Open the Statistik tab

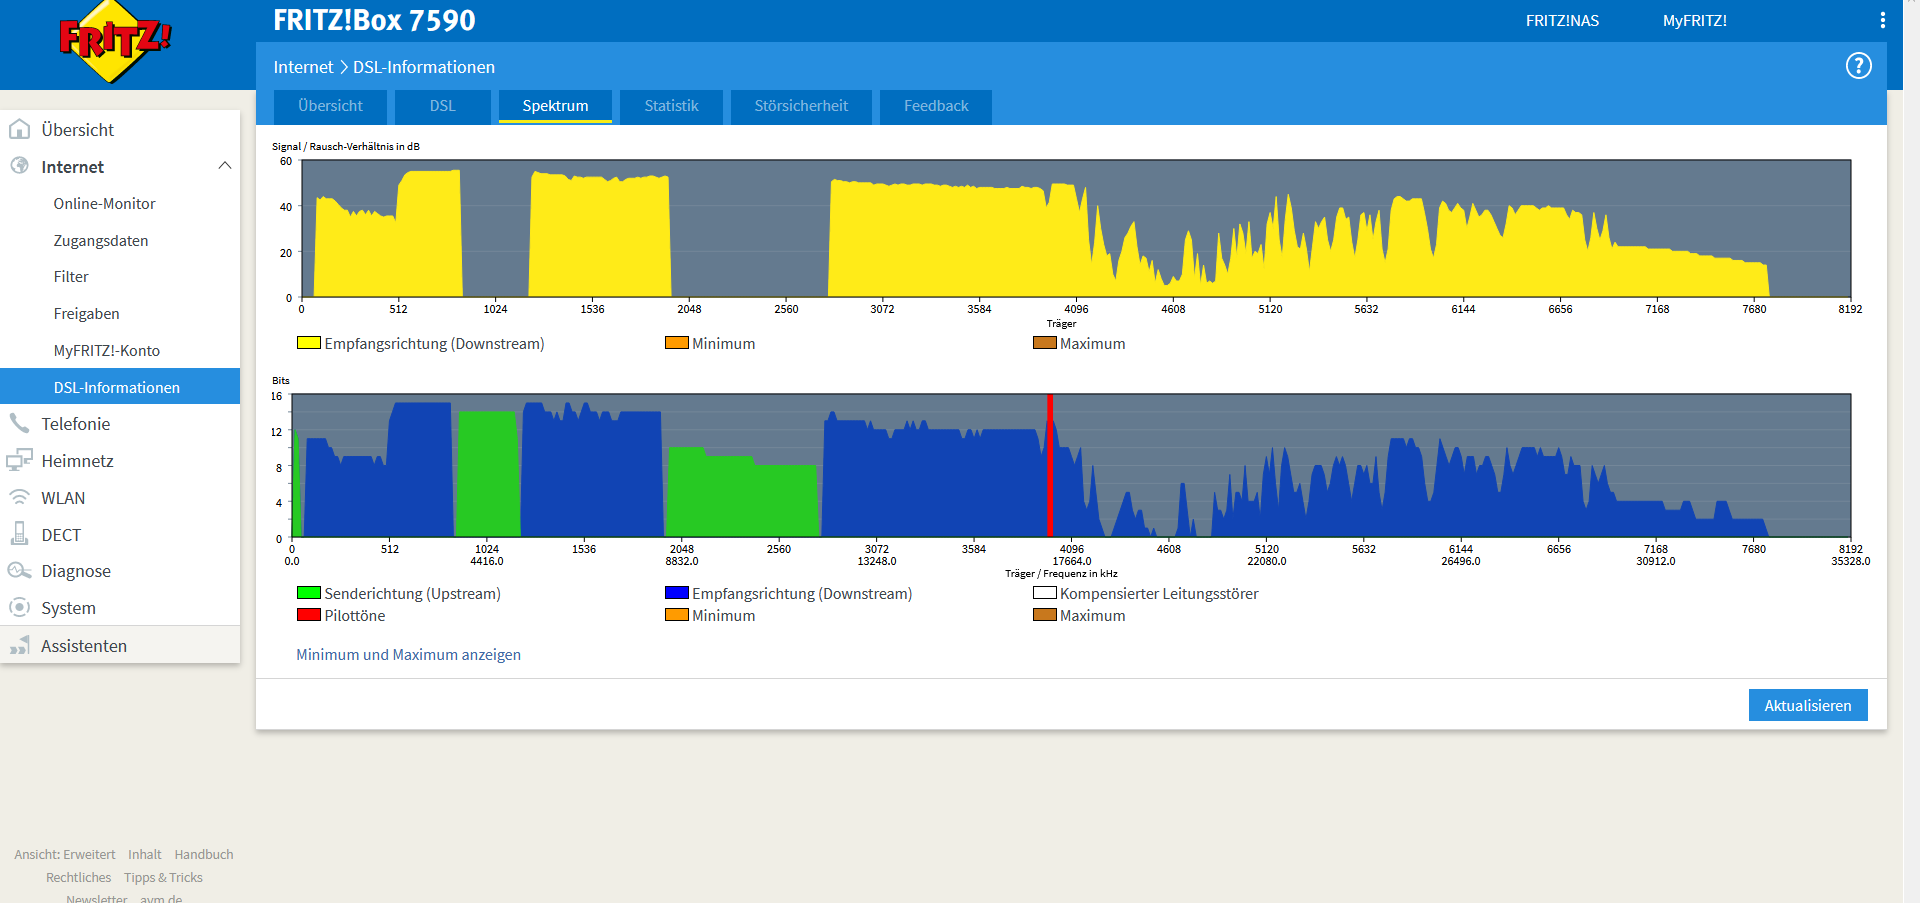671,106
